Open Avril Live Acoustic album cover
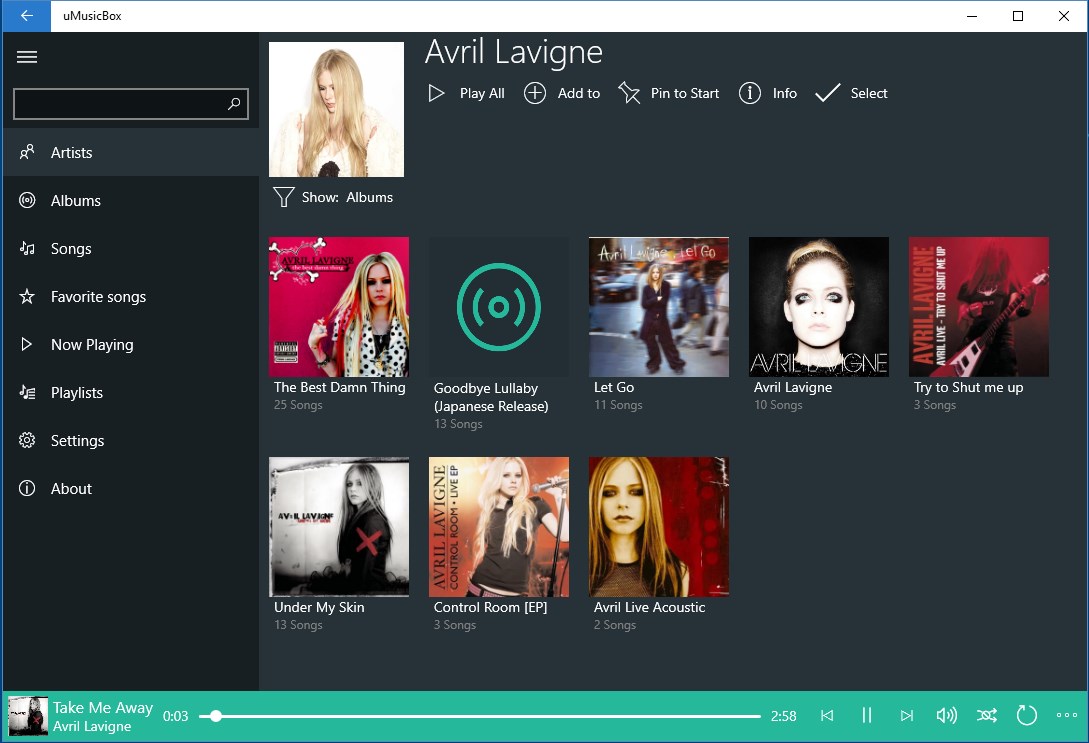 click(x=659, y=527)
